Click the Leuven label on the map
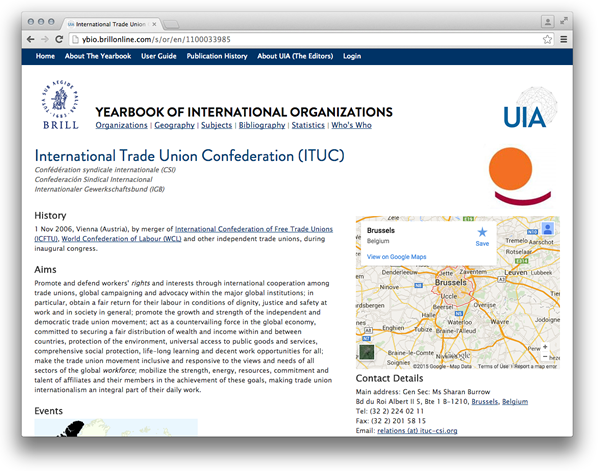The image size is (600, 471). (516, 272)
